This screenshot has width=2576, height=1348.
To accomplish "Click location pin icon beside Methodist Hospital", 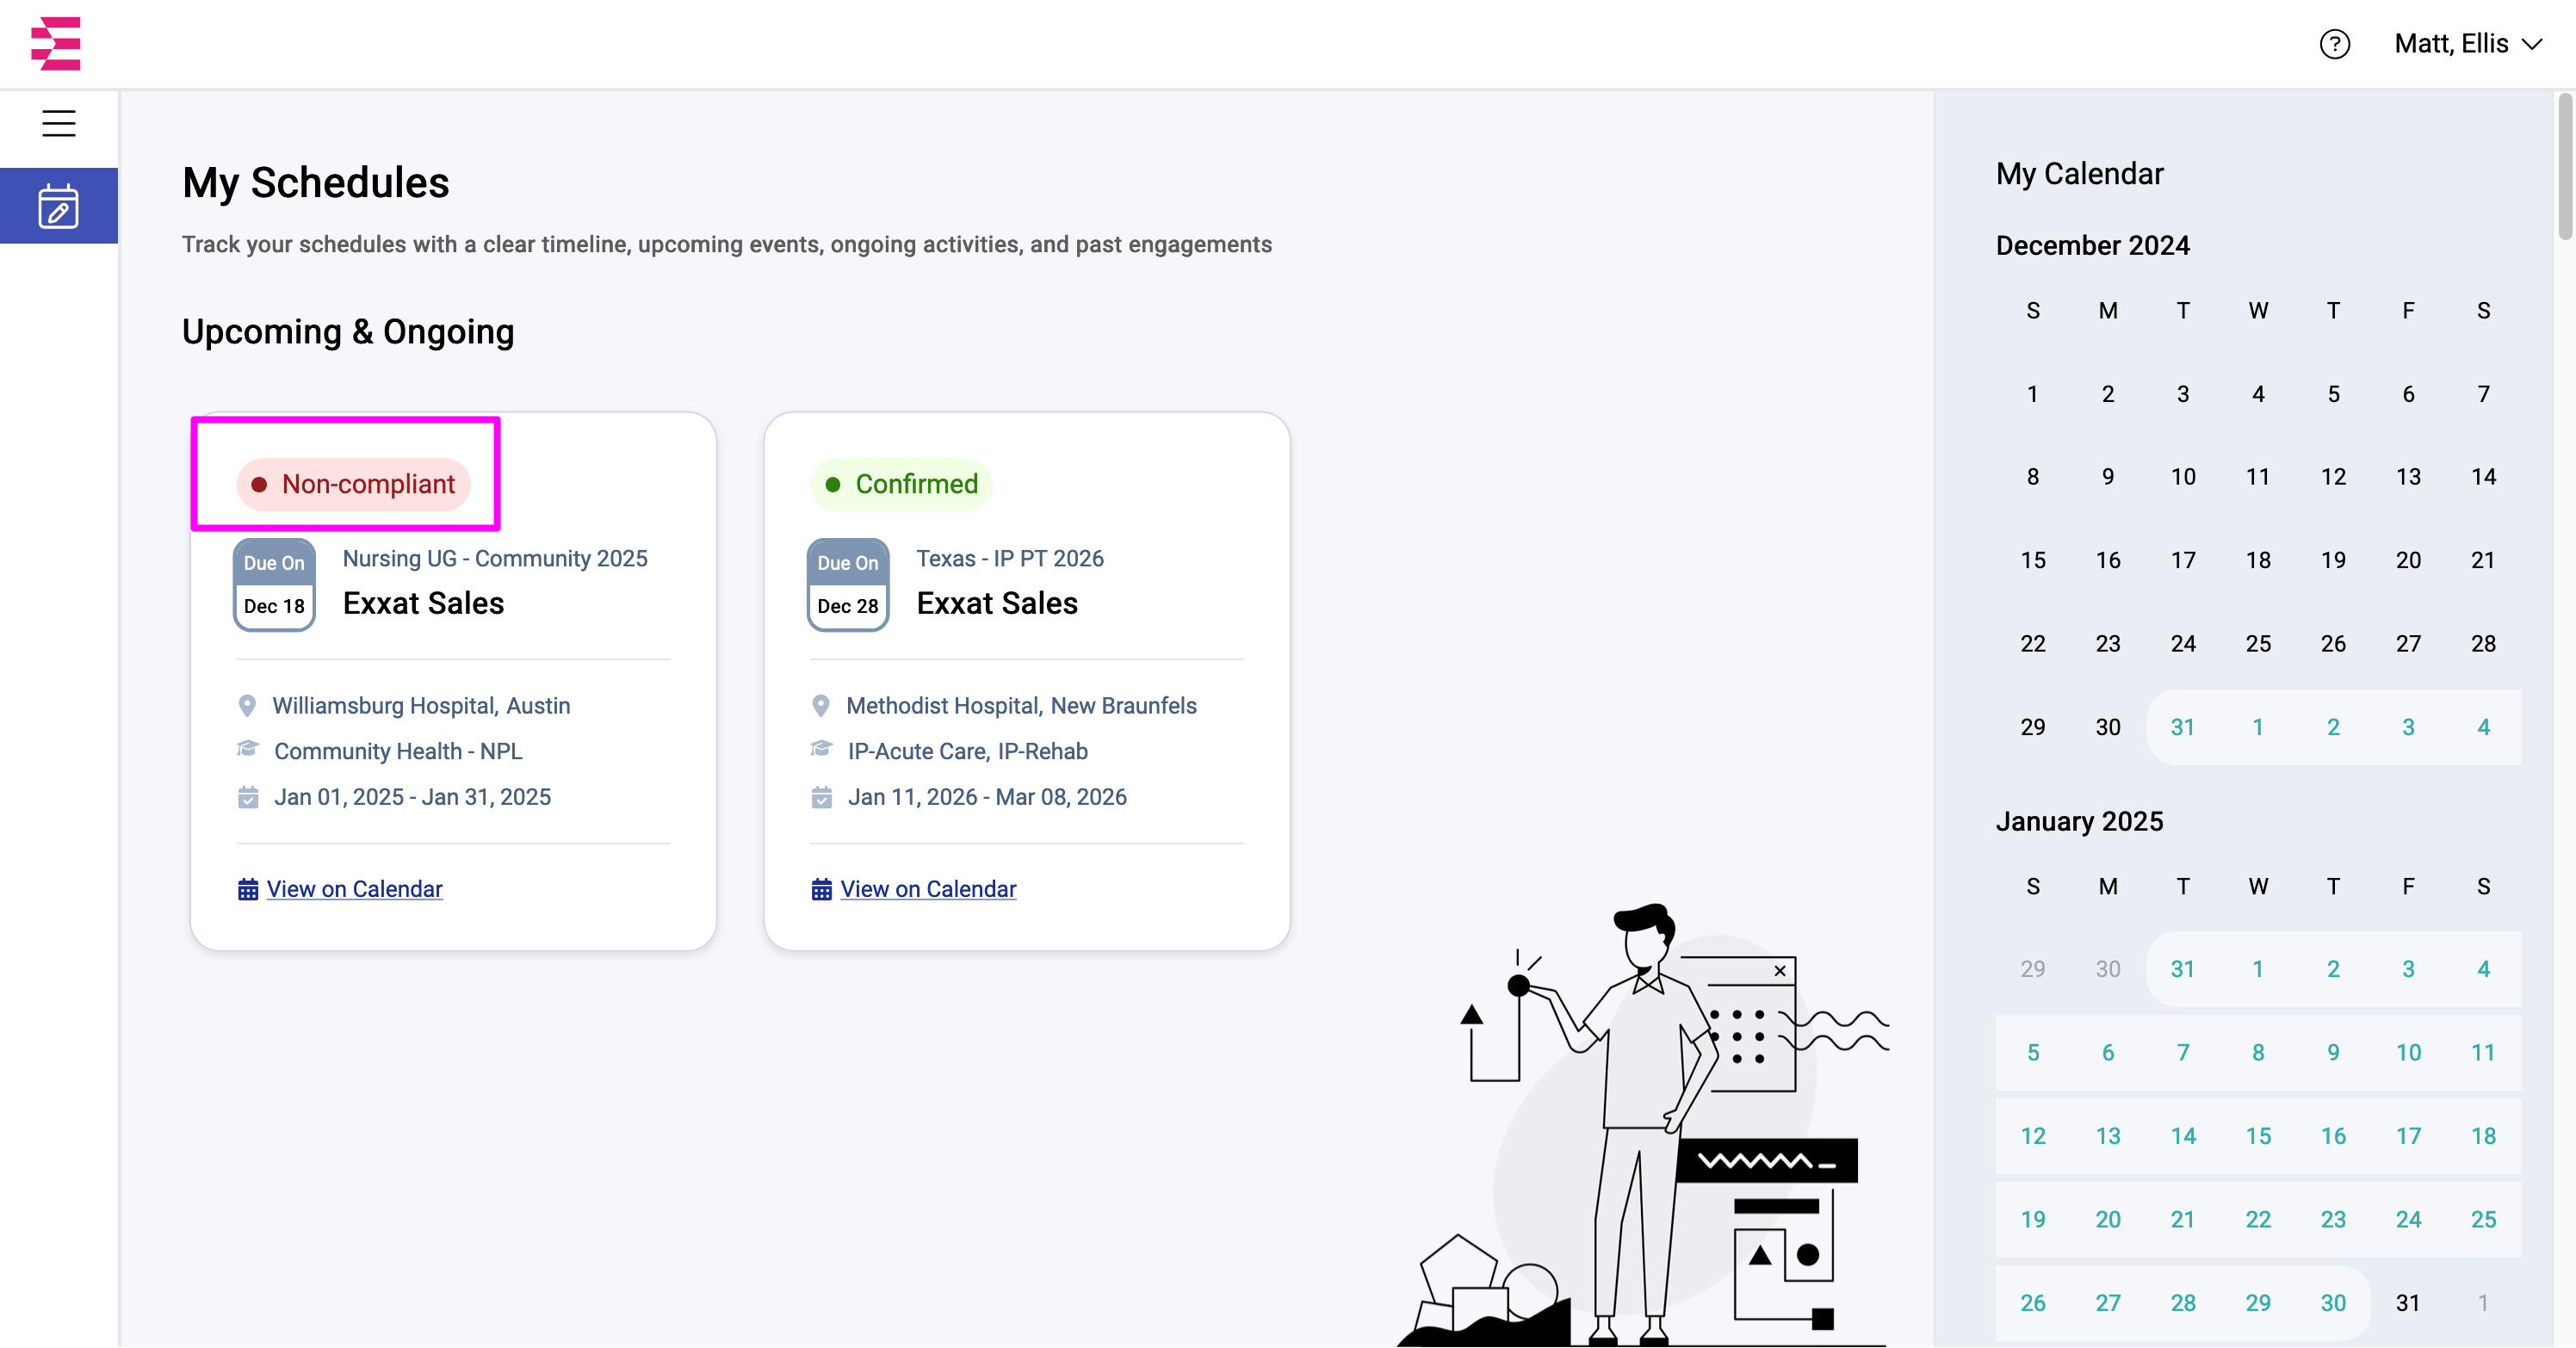I will point(821,706).
